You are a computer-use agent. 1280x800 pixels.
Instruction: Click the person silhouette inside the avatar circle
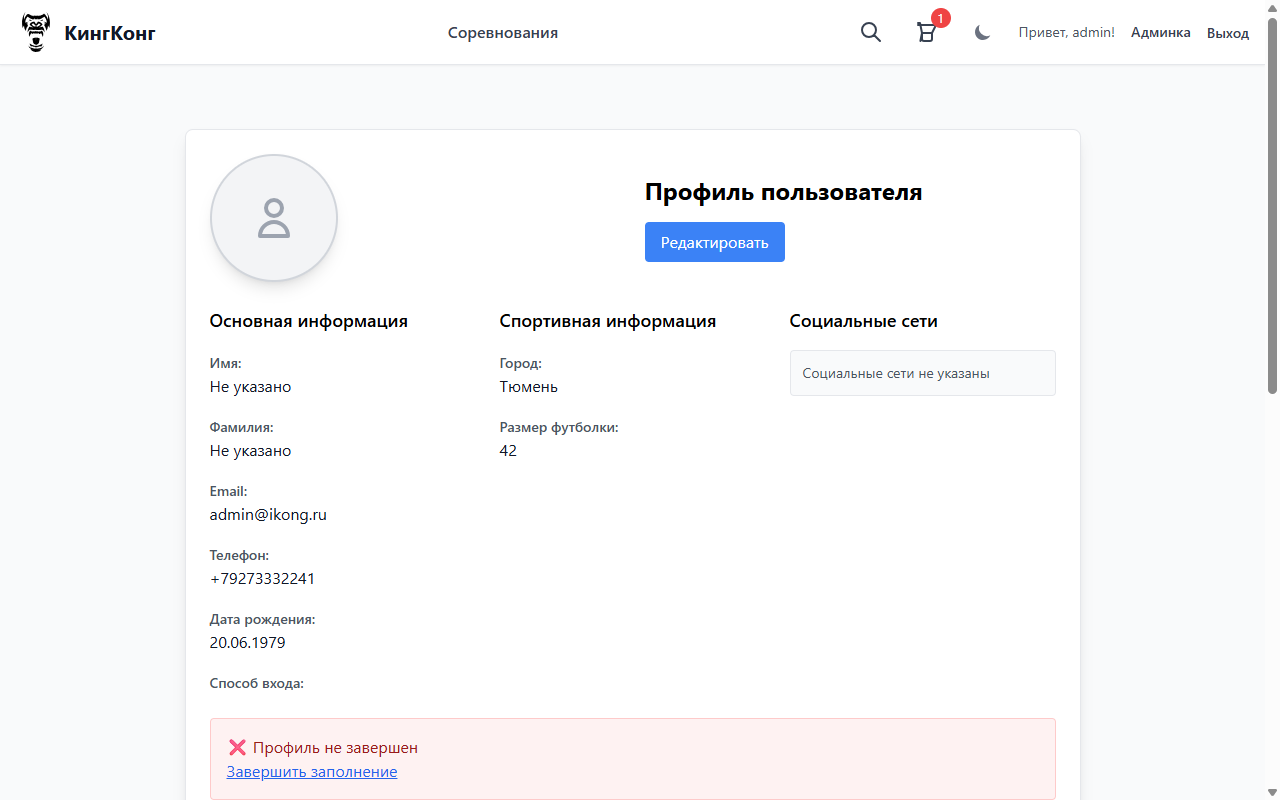coord(273,218)
